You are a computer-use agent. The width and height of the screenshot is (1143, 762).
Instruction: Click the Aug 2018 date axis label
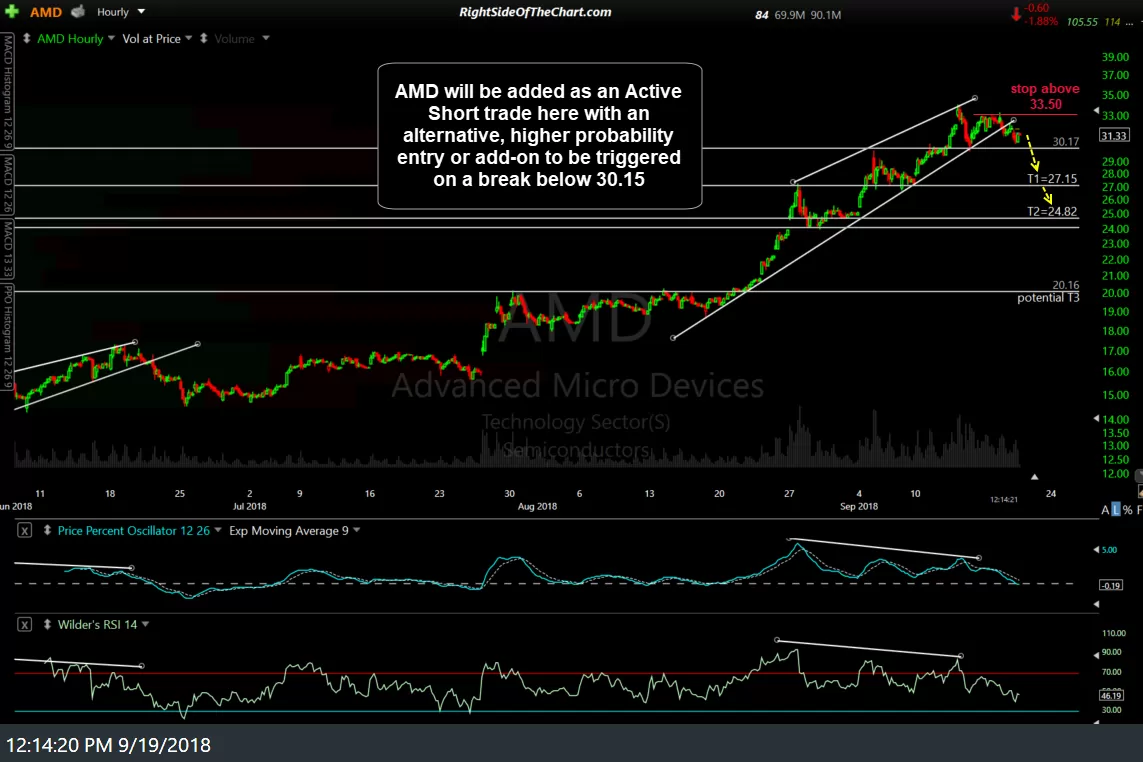pyautogui.click(x=537, y=506)
